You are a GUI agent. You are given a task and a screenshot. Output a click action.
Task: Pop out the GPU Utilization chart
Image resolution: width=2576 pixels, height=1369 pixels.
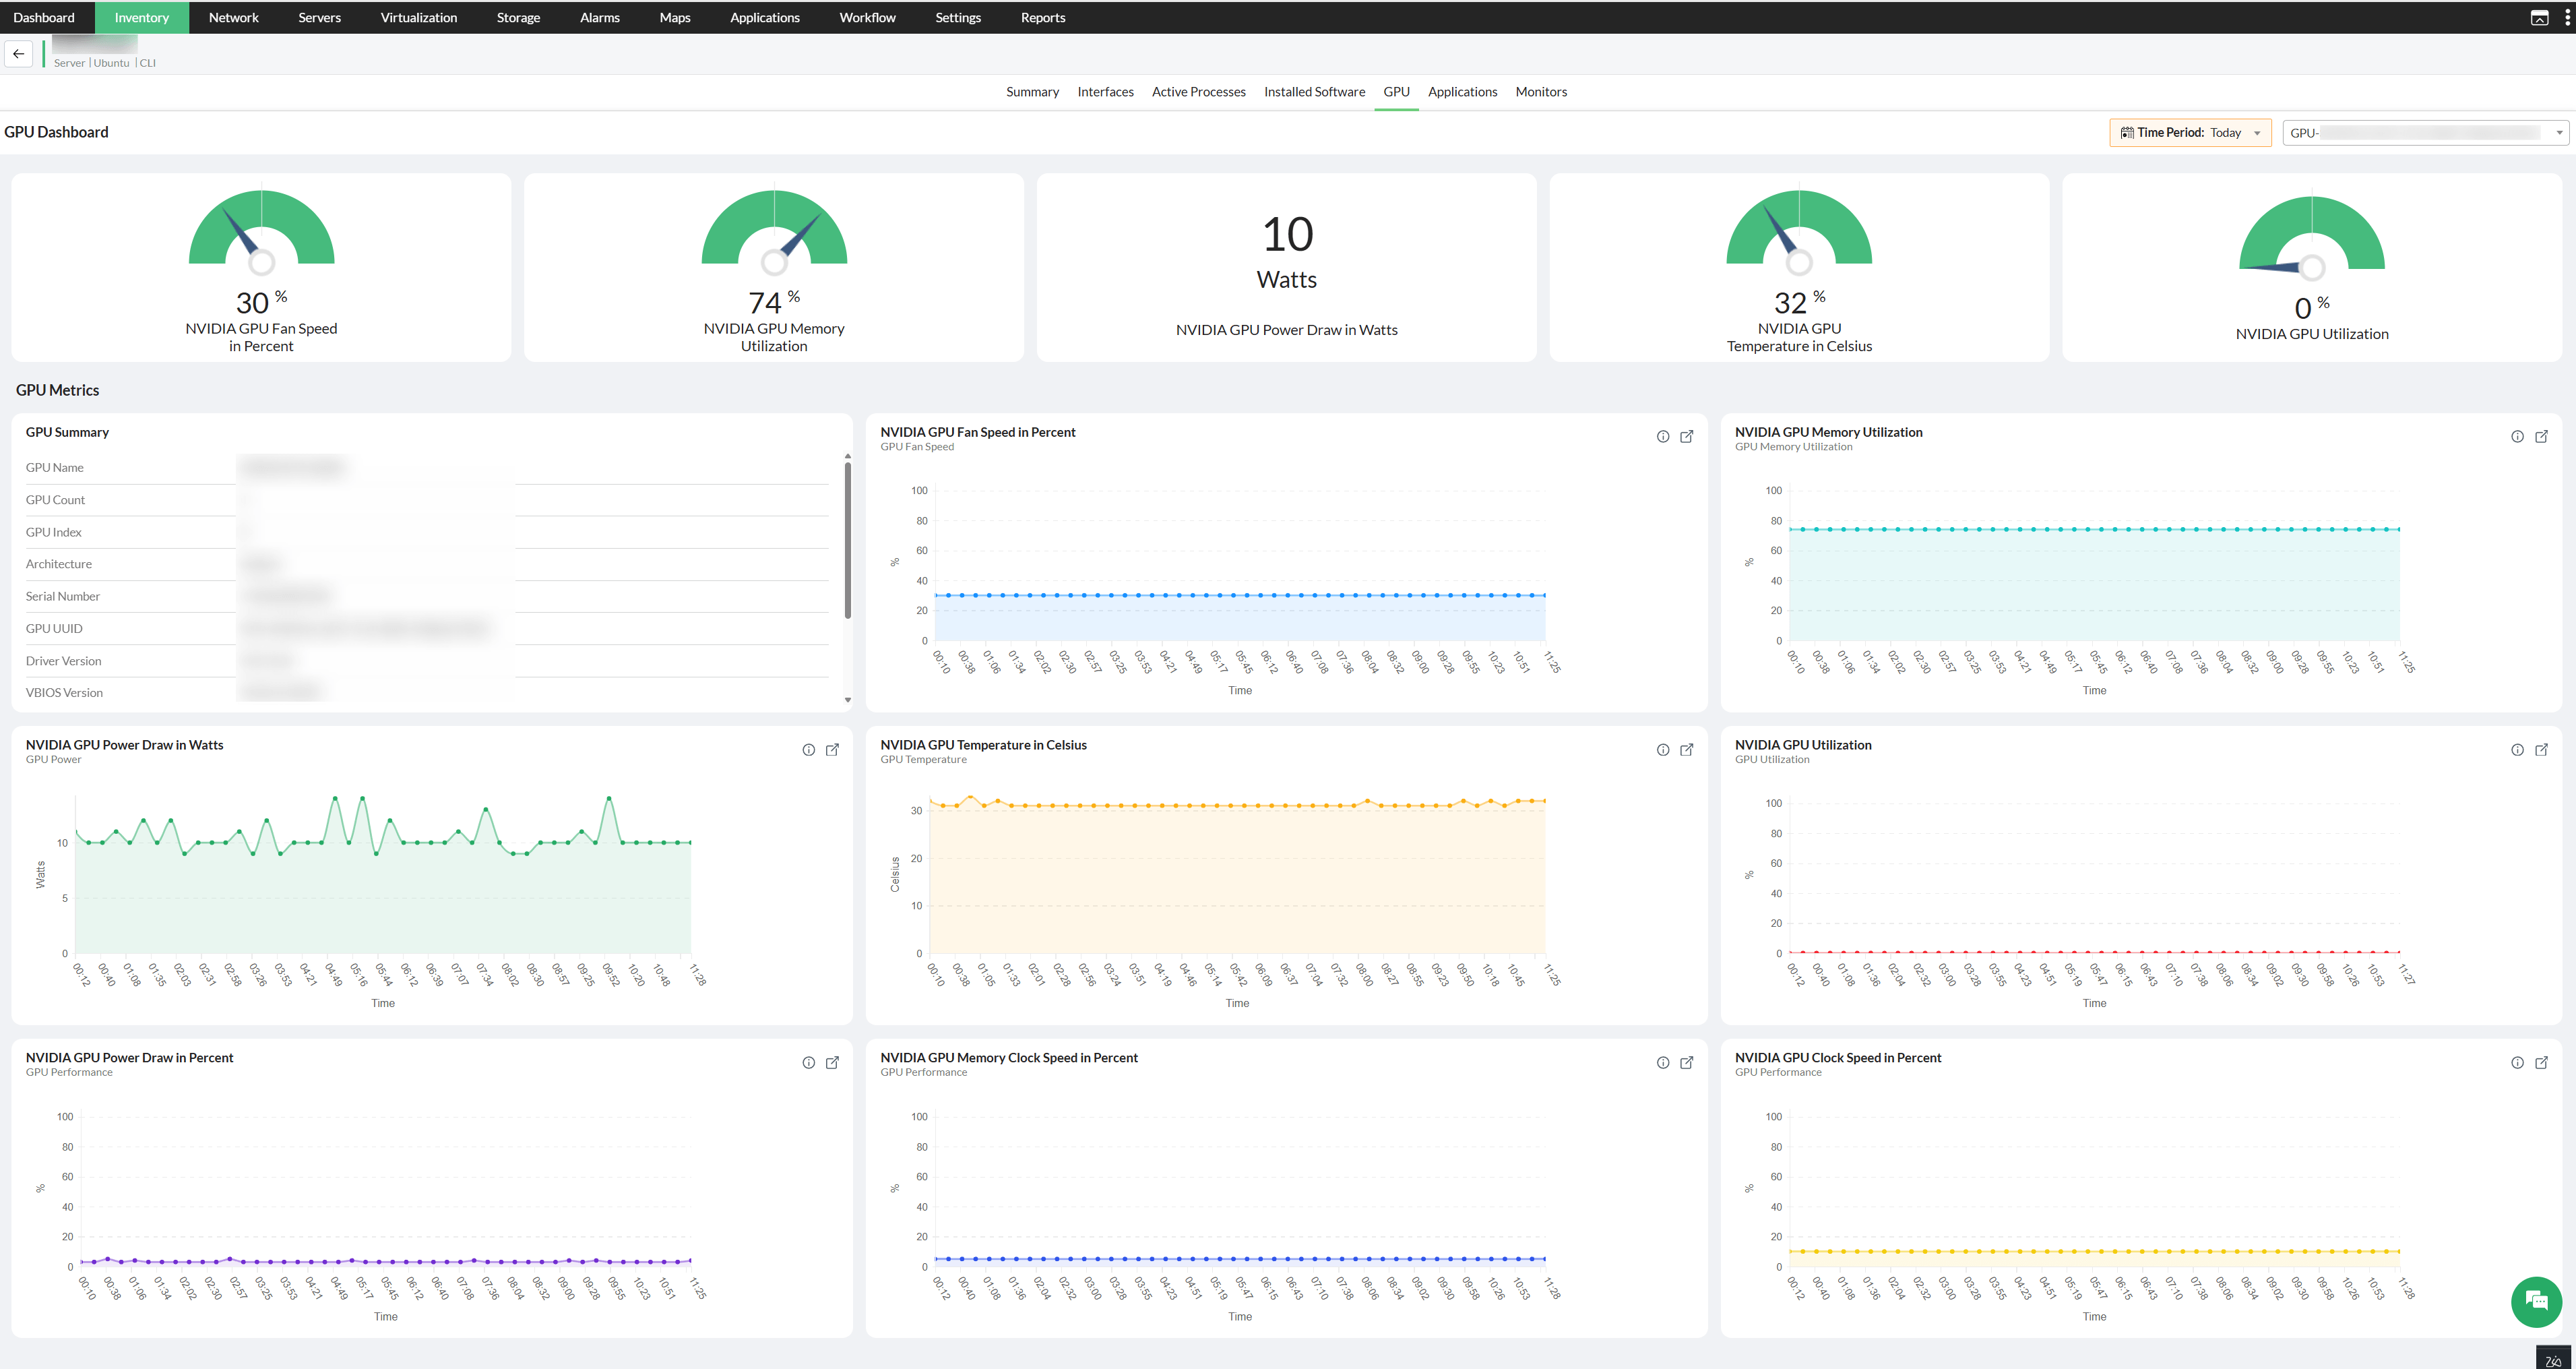click(x=2541, y=750)
